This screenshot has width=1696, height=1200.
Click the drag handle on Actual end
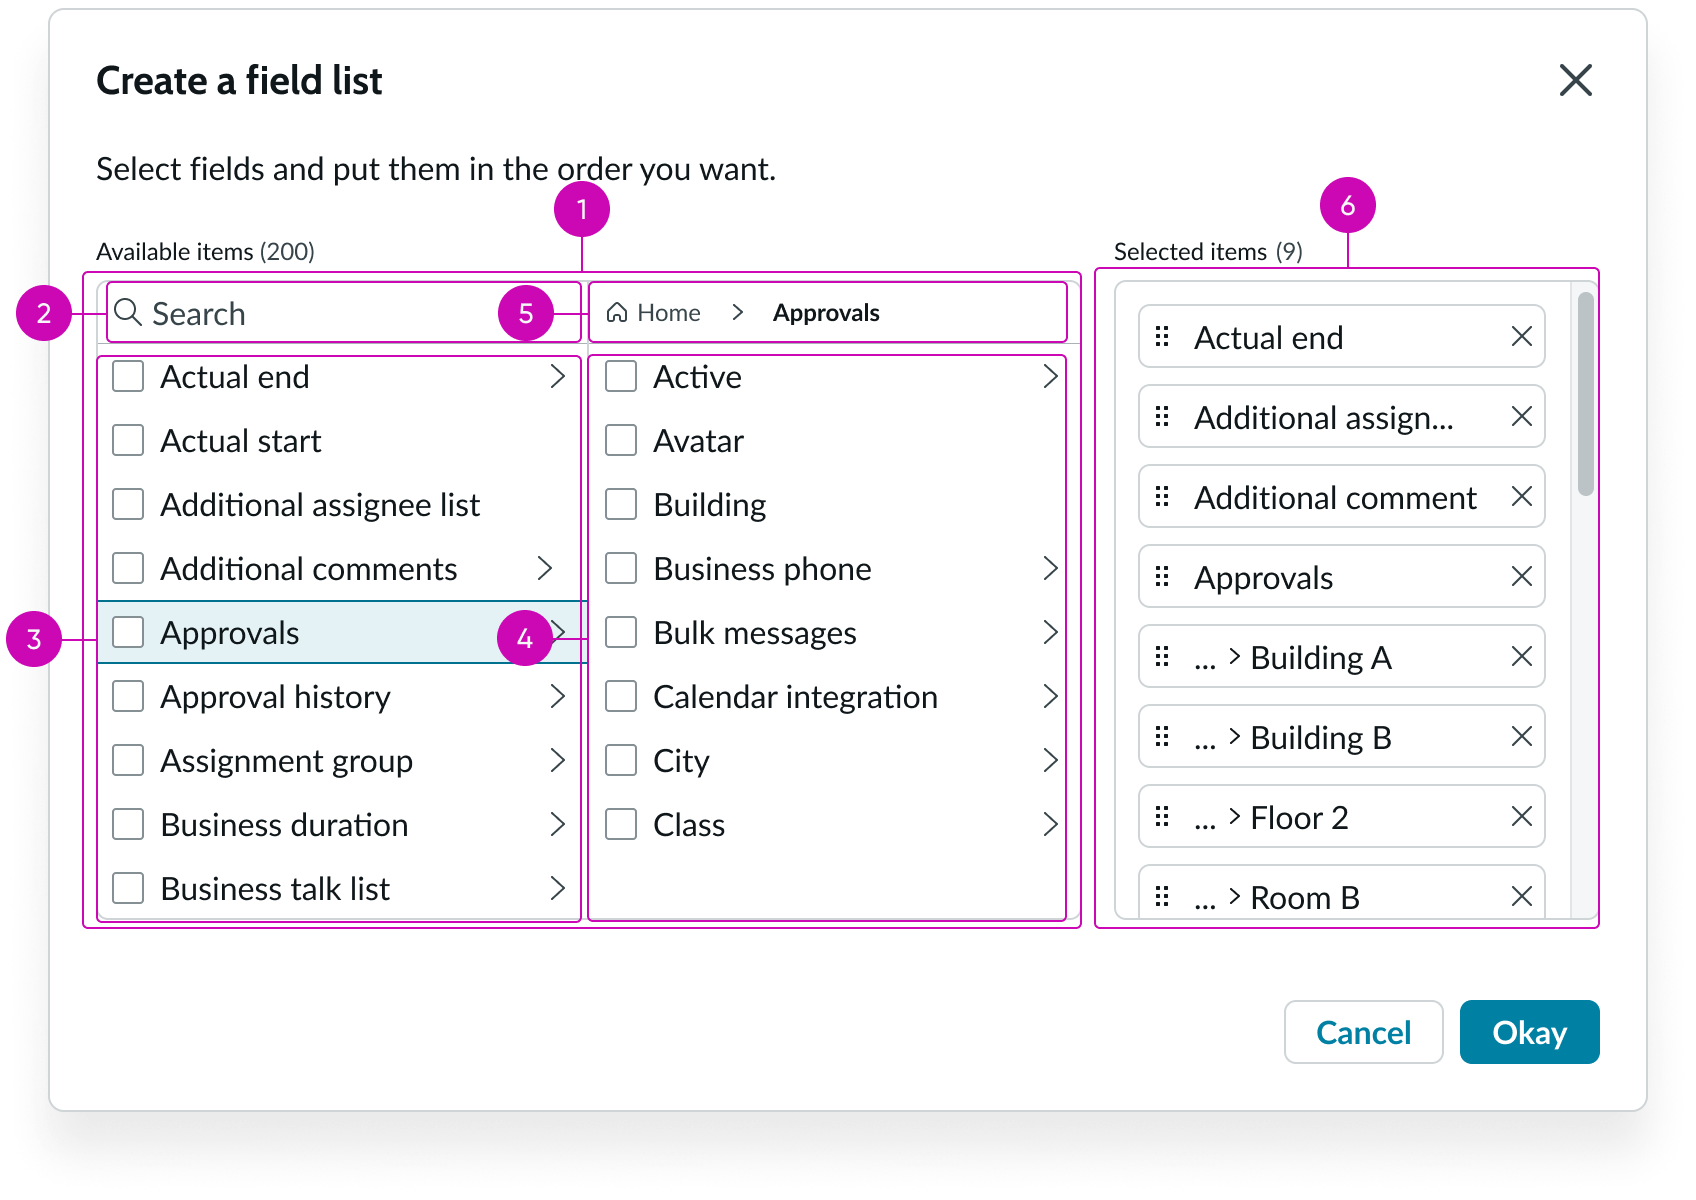point(1162,337)
